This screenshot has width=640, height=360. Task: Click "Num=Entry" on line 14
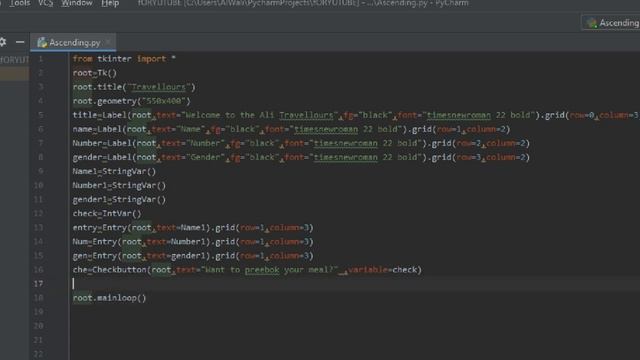click(95, 242)
